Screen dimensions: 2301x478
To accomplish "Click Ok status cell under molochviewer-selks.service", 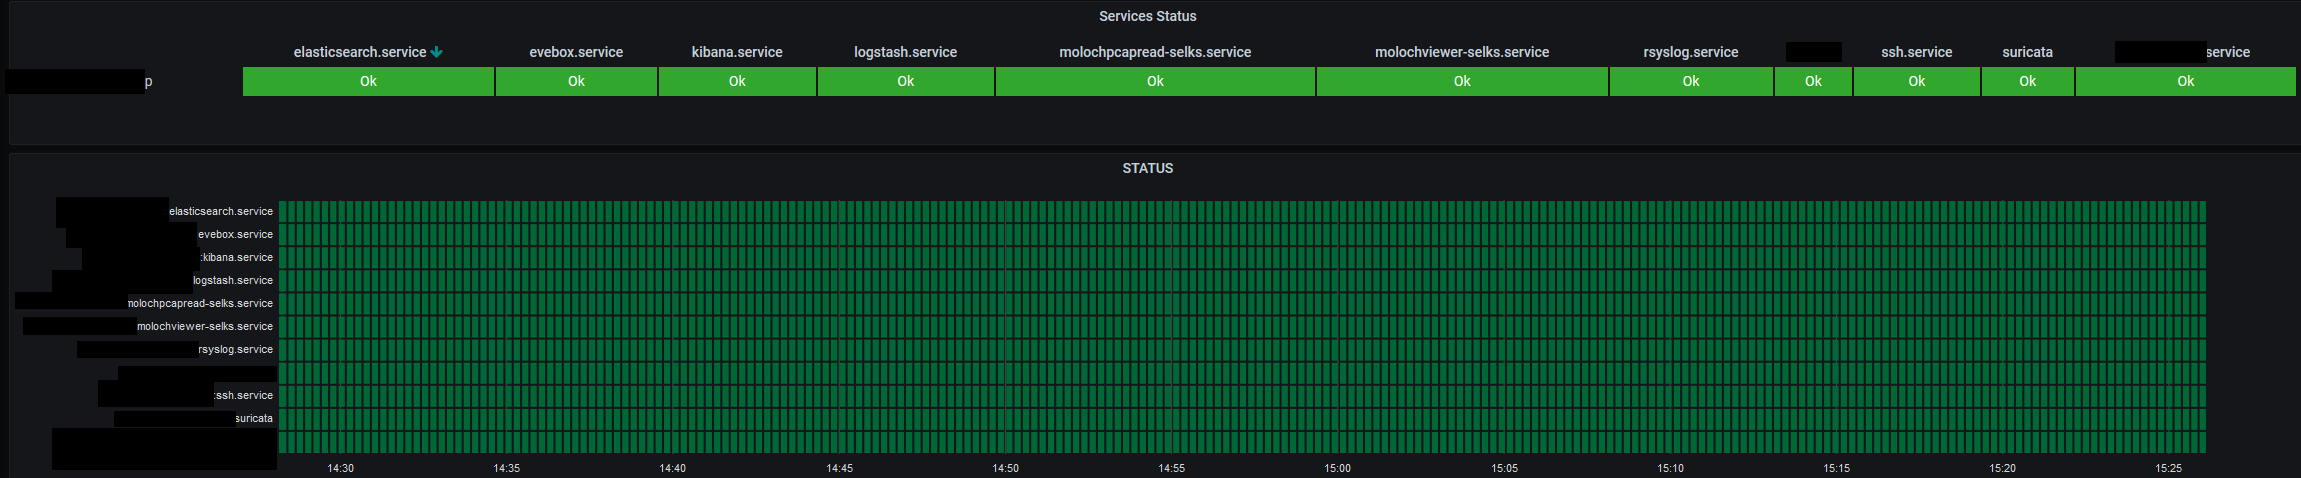I will tap(1461, 81).
